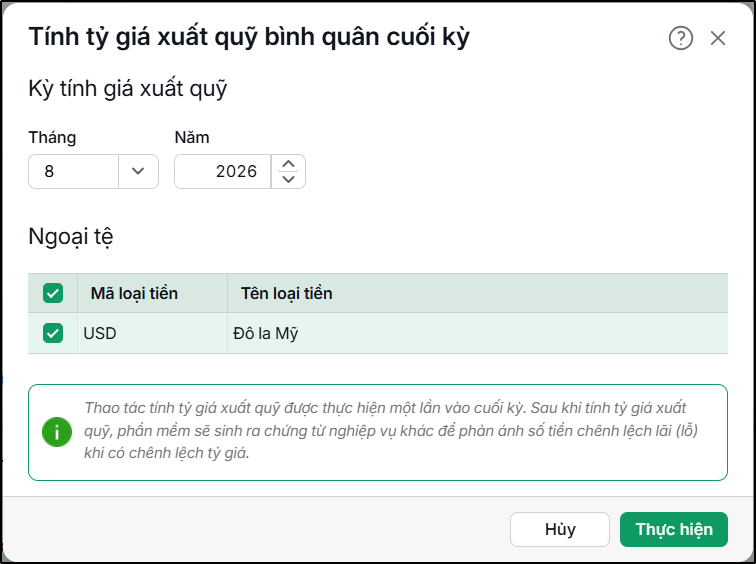
Task: Toggle the select-all currencies header checkbox
Action: click(x=53, y=293)
